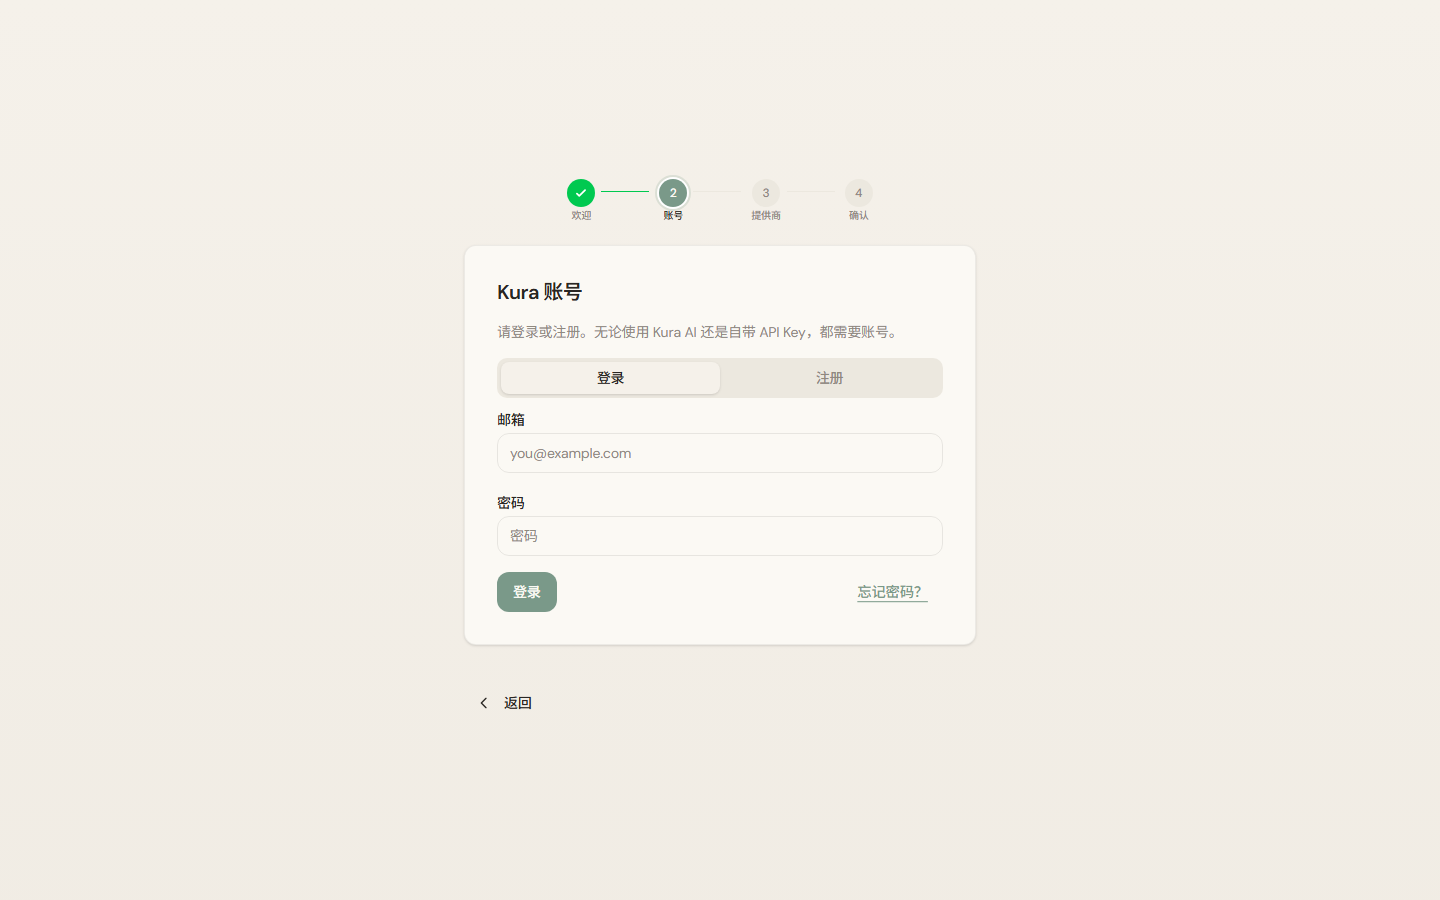The width and height of the screenshot is (1440, 900).
Task: Click the description text about Kura AI
Action: point(699,332)
